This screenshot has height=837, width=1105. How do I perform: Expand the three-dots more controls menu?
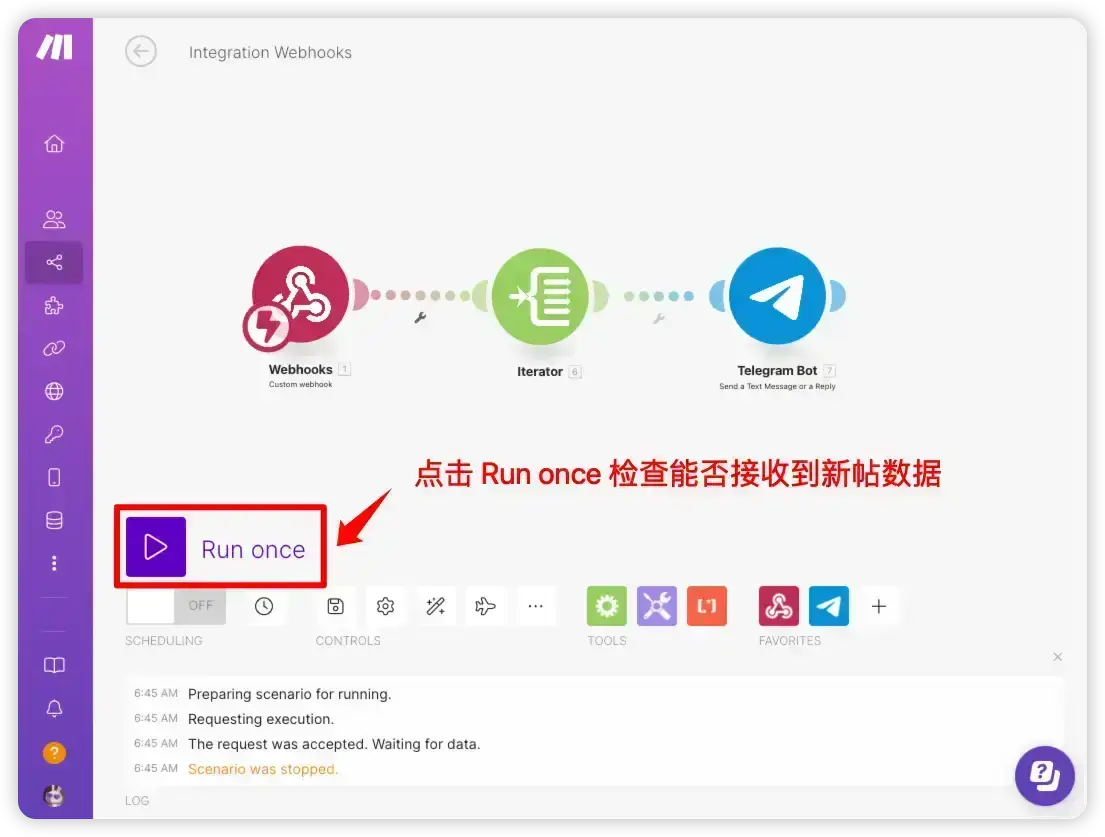coord(536,606)
